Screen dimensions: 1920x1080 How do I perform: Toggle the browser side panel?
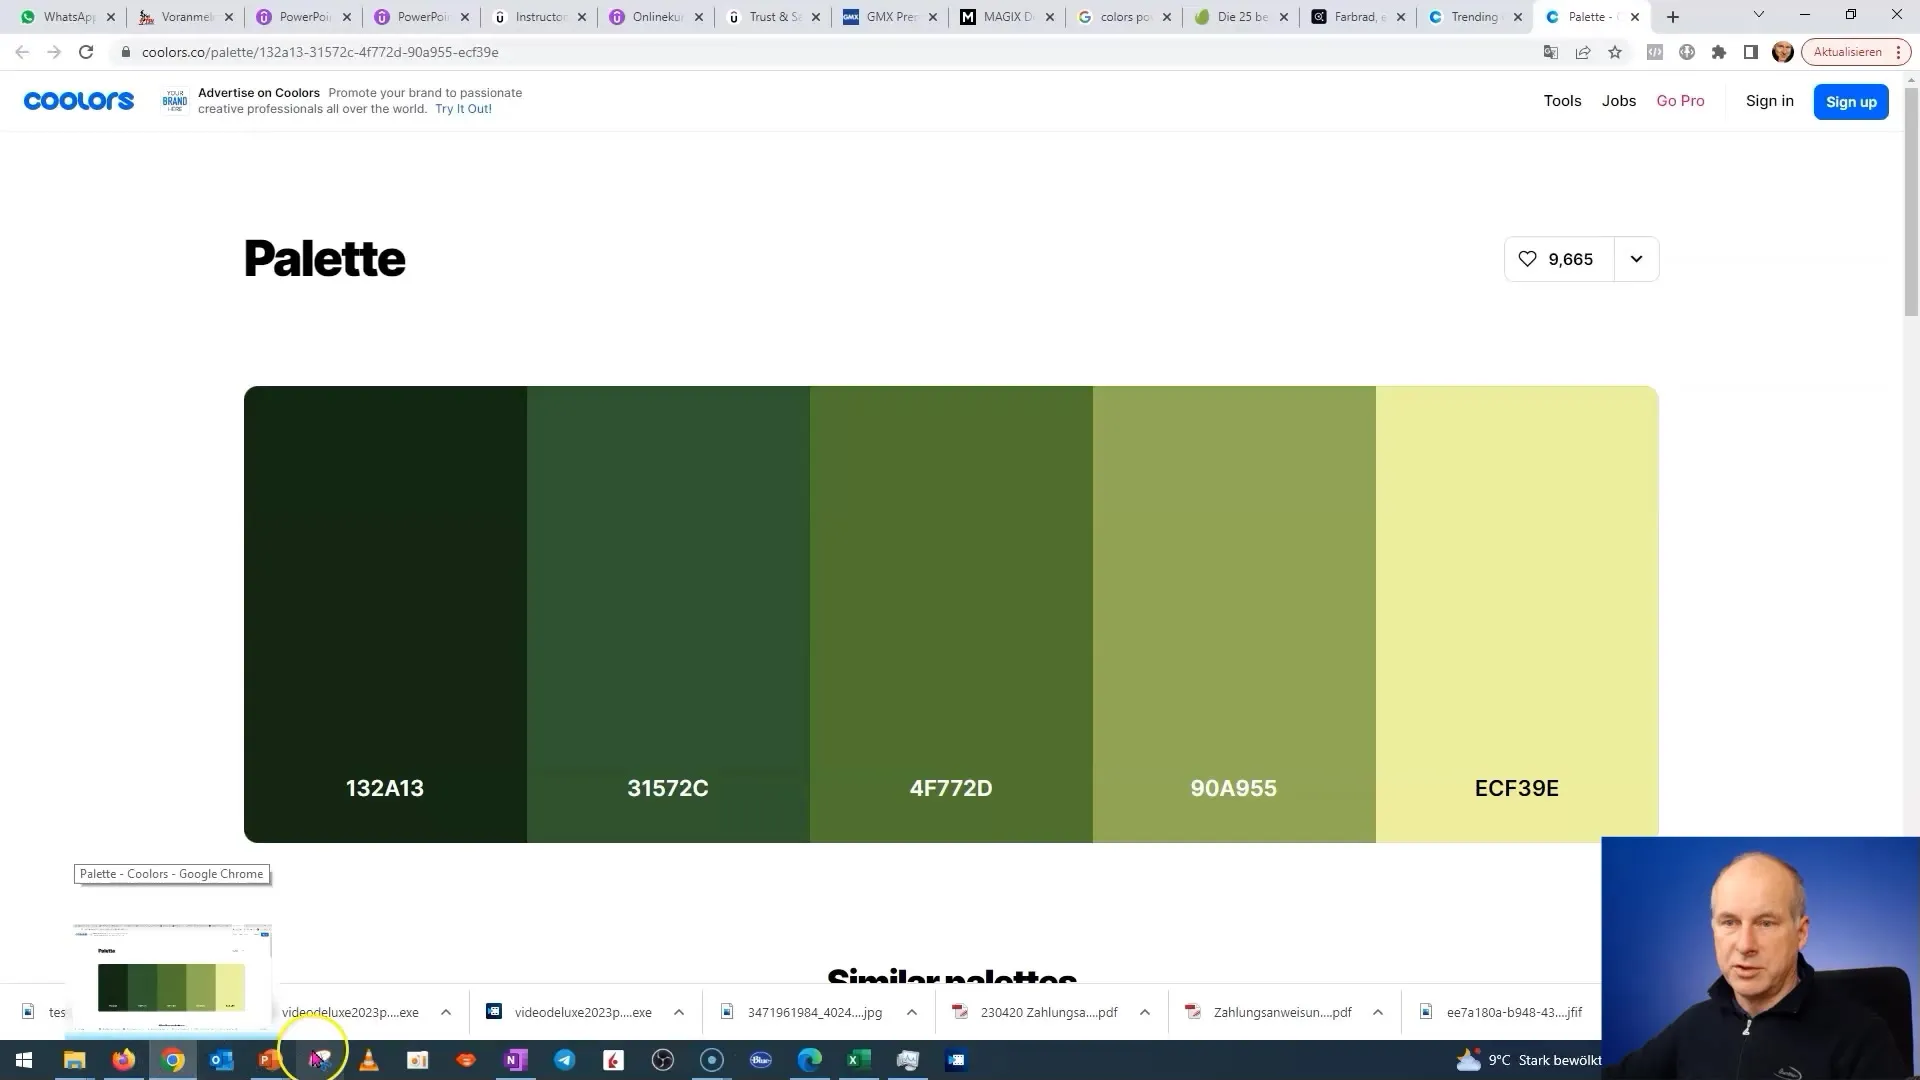1751,52
